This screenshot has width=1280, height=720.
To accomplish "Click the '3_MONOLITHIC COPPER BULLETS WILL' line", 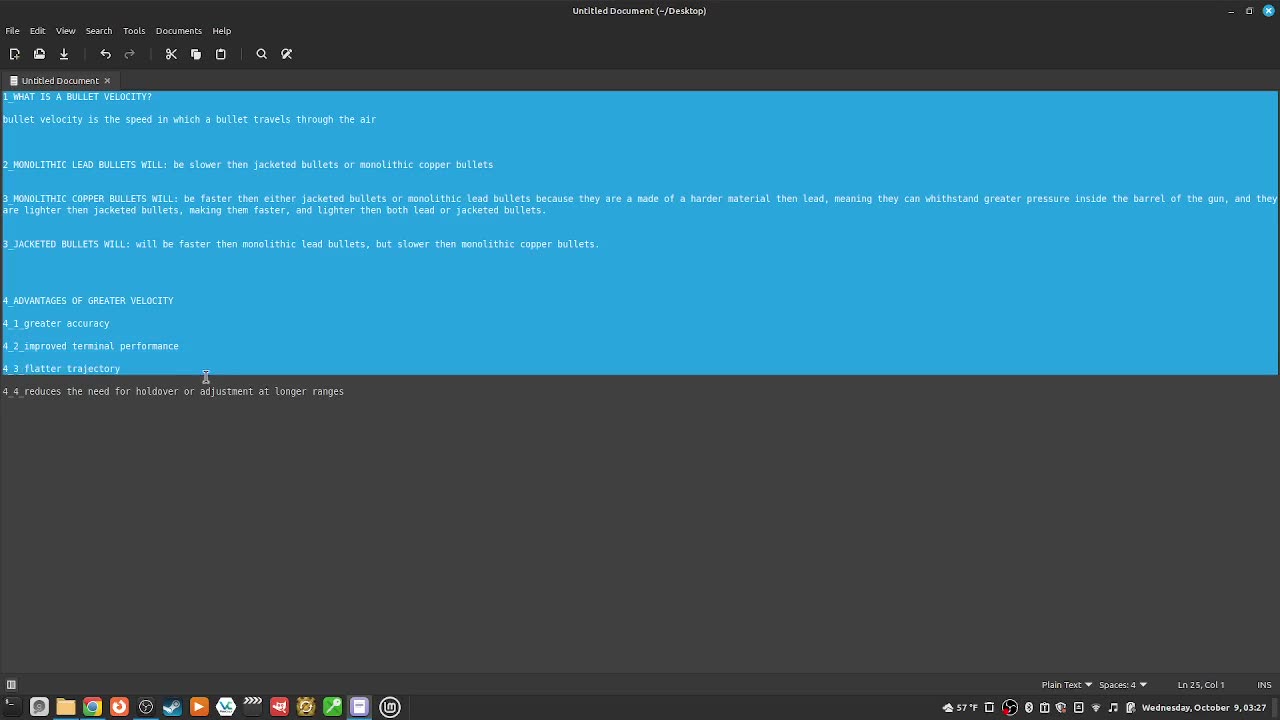I will click(640, 204).
